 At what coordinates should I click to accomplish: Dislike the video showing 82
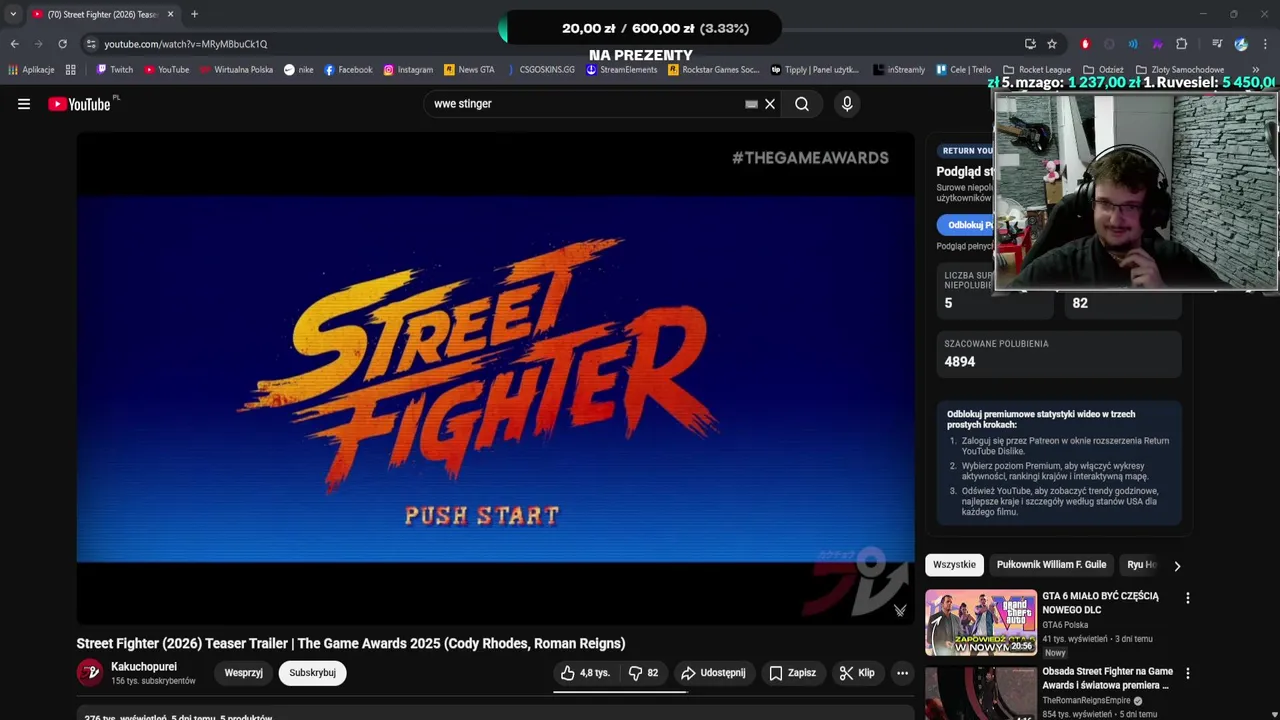(x=643, y=673)
